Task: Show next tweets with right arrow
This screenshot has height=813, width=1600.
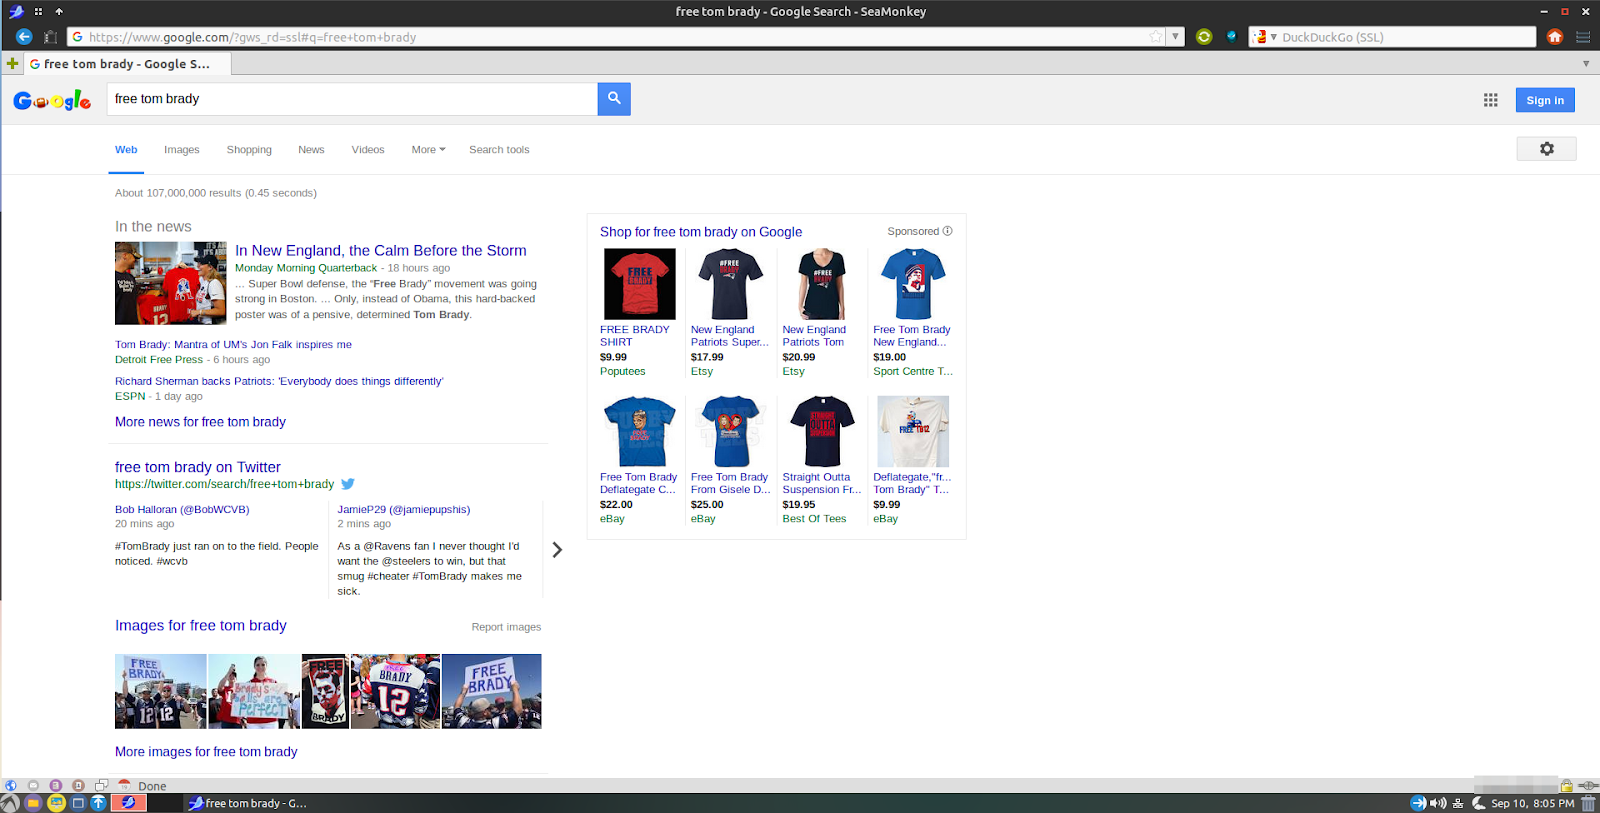Action: point(557,550)
